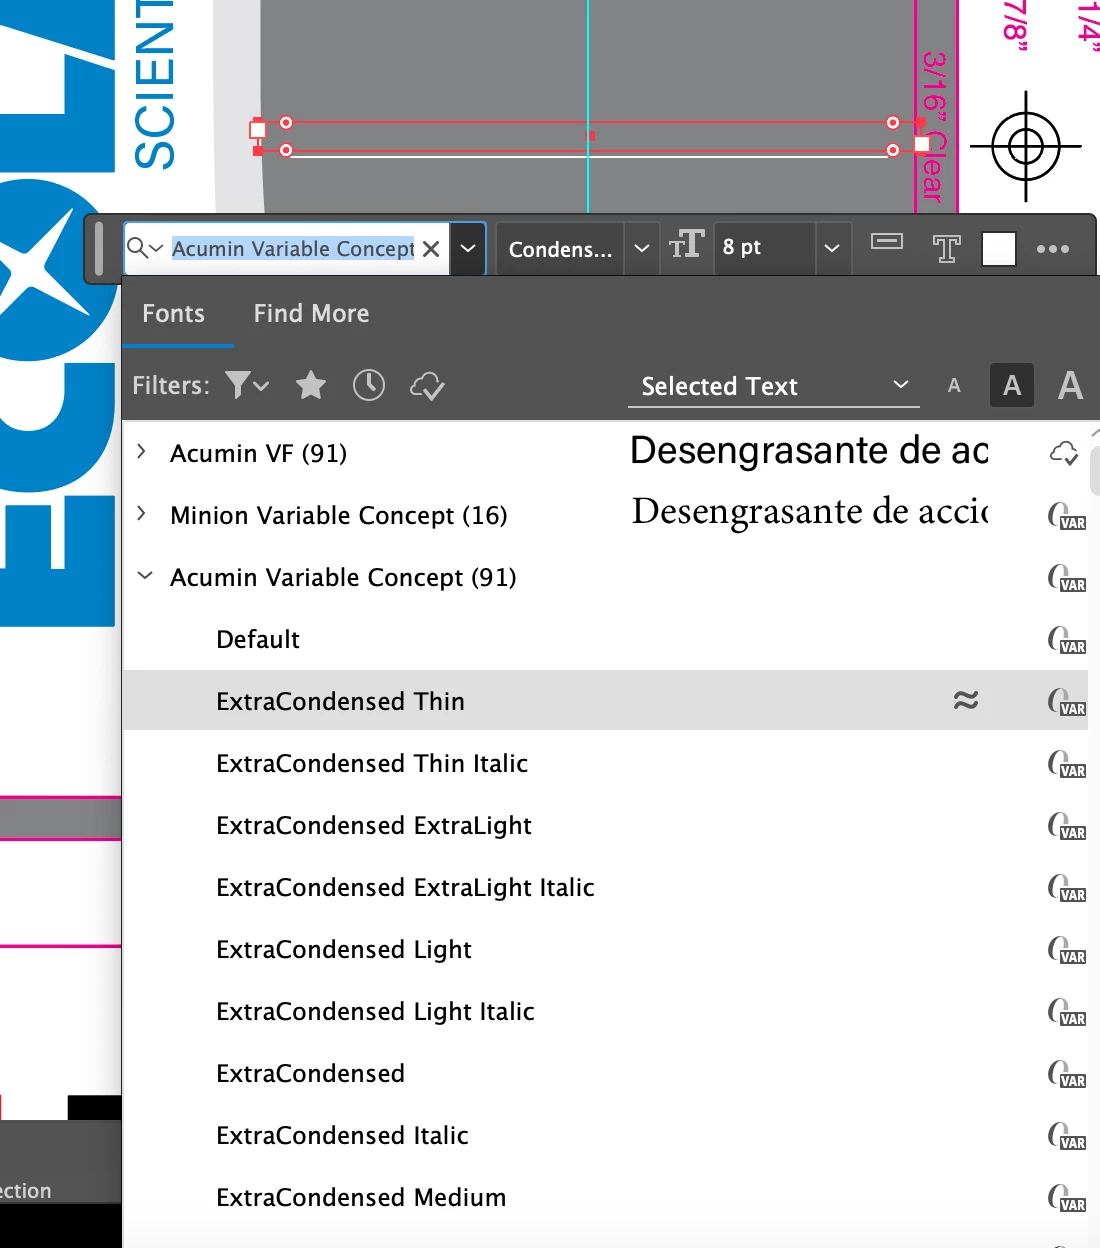Screen dimensions: 1100x1248
Task: Click variable font icon on ExtraCondensed Light Italic
Action: tap(1066, 1012)
